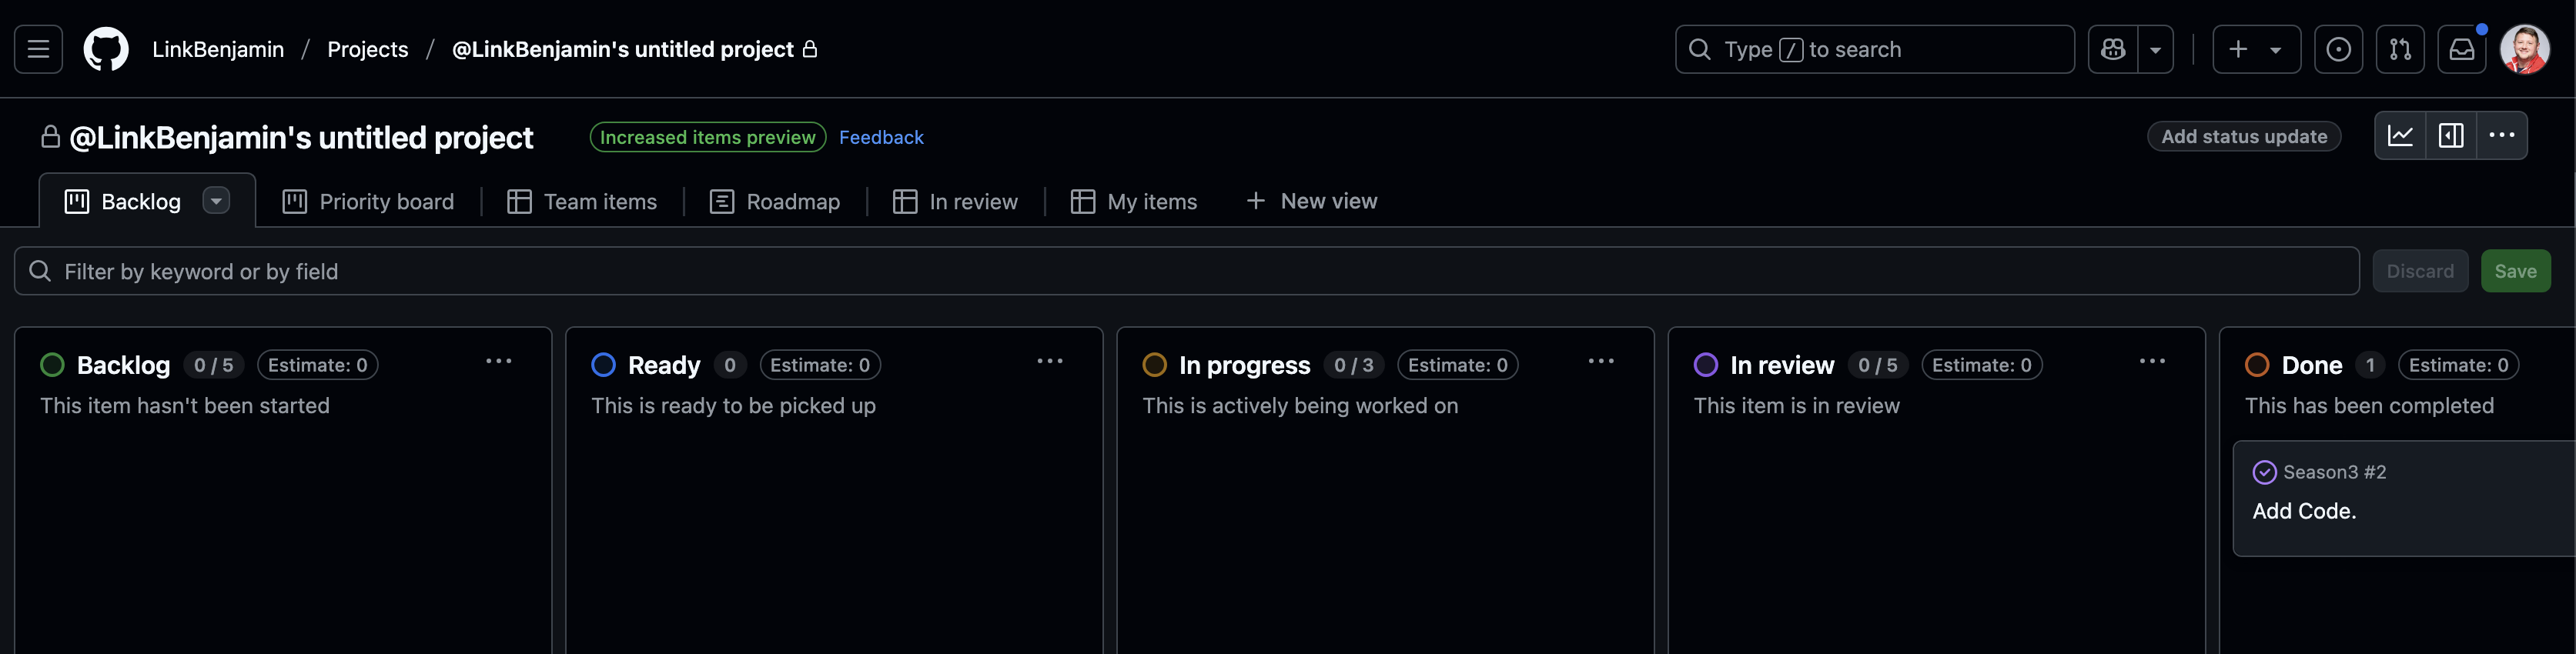Open project more options menu

[x=2502, y=136]
